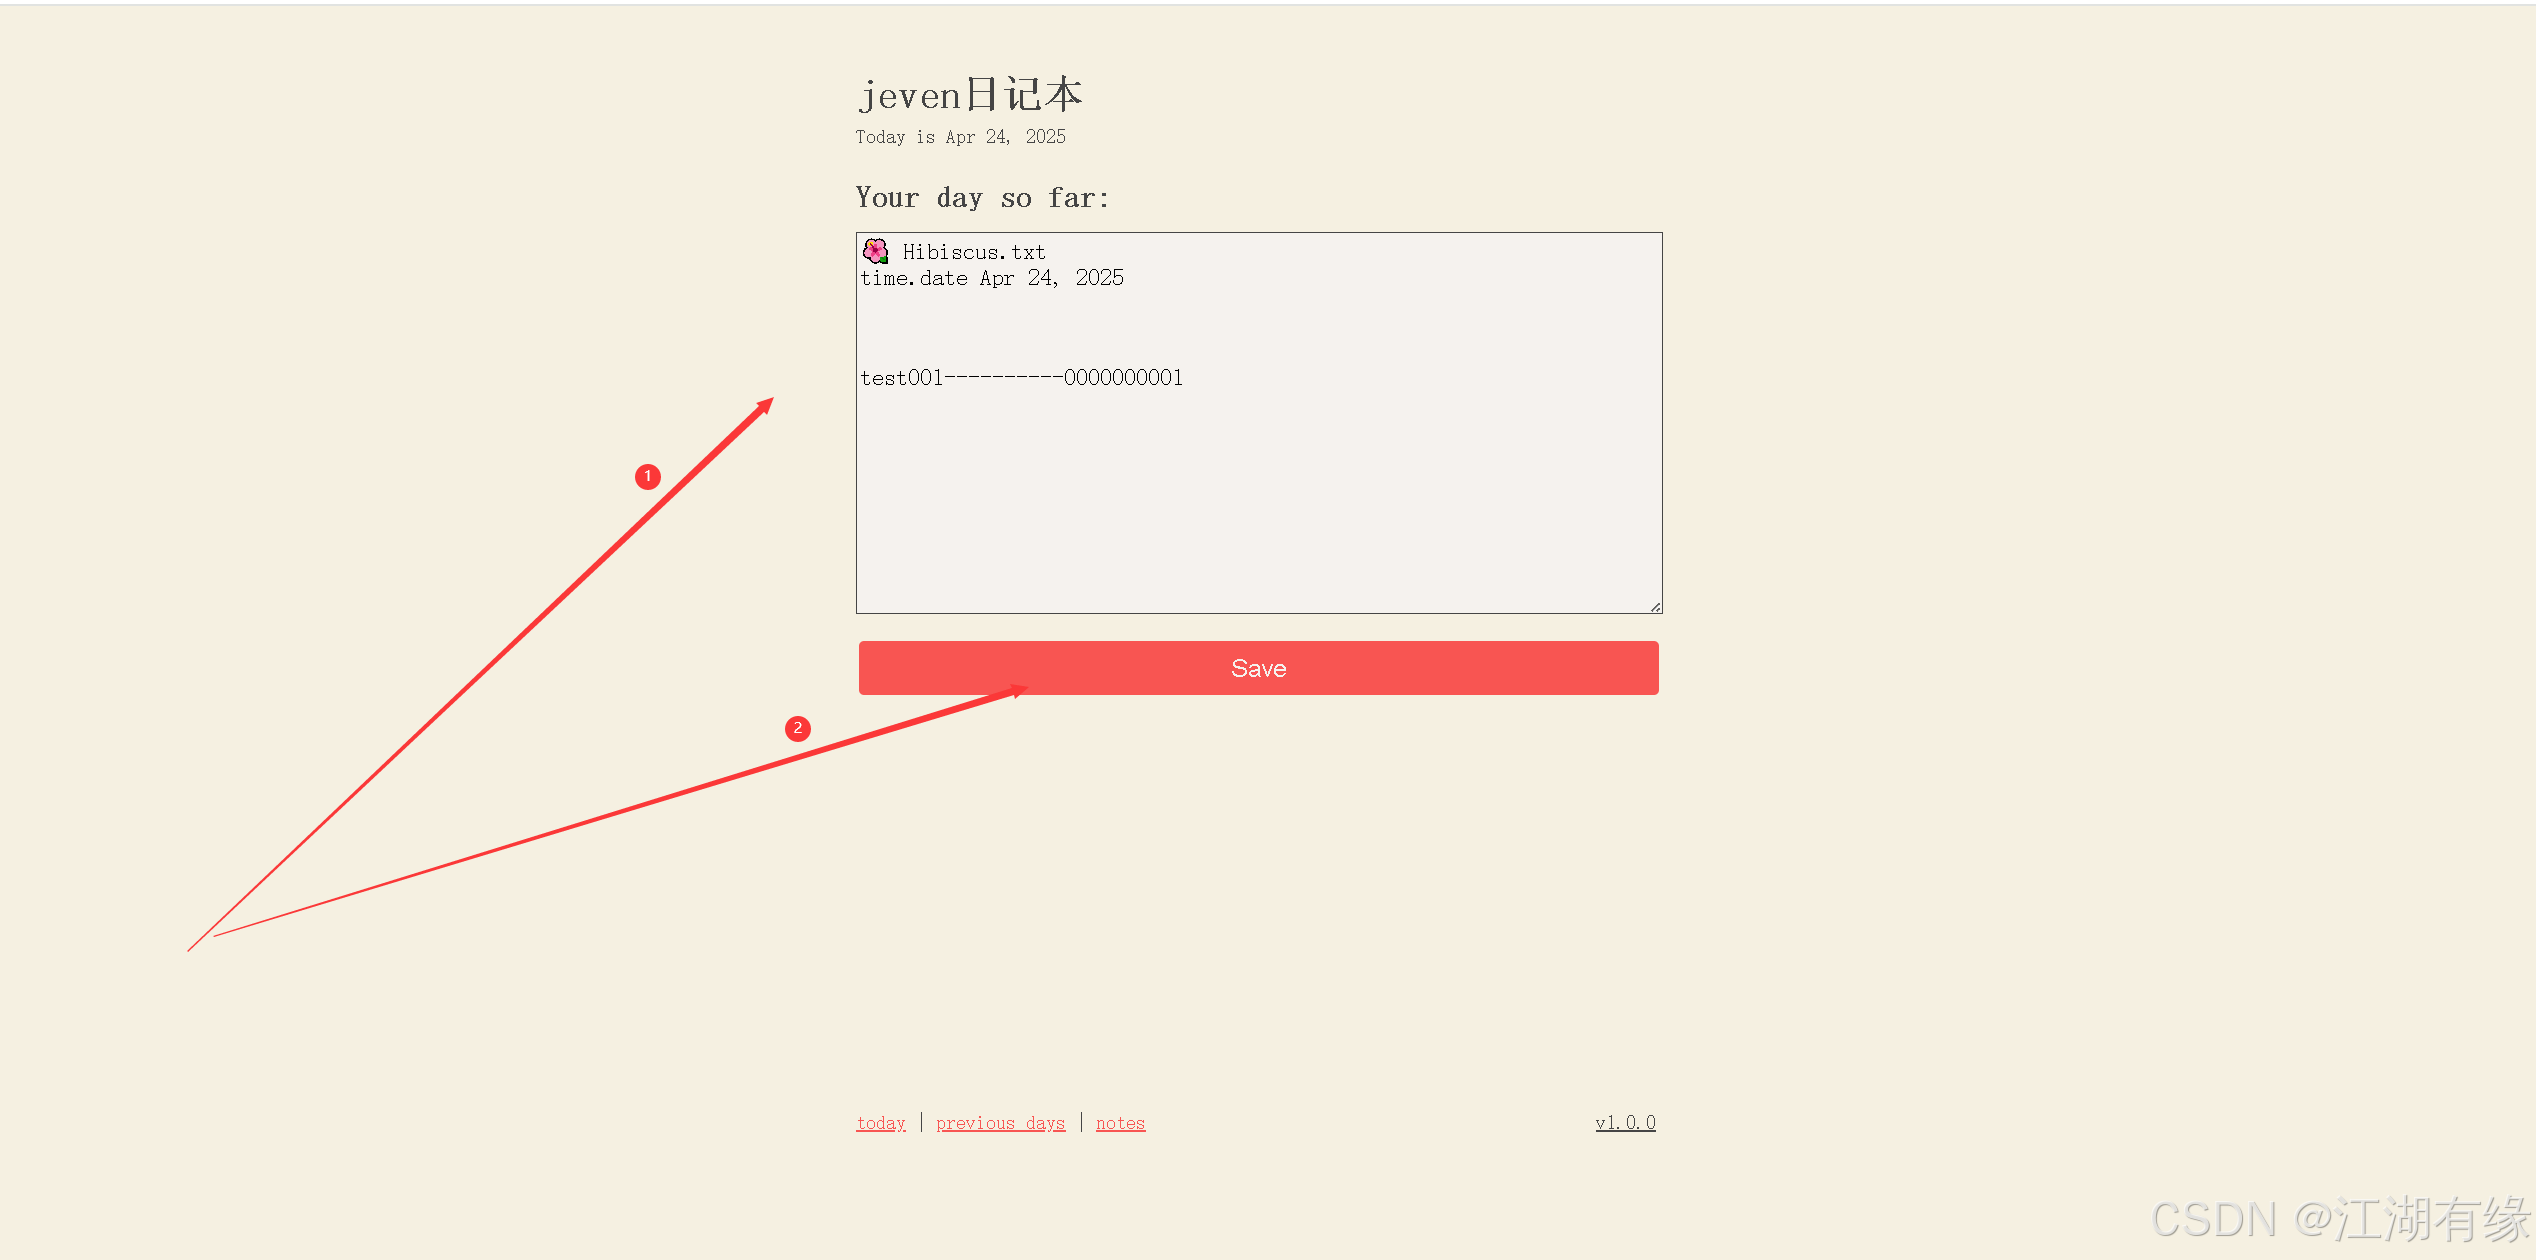Go to previous days link

pyautogui.click(x=1000, y=1123)
